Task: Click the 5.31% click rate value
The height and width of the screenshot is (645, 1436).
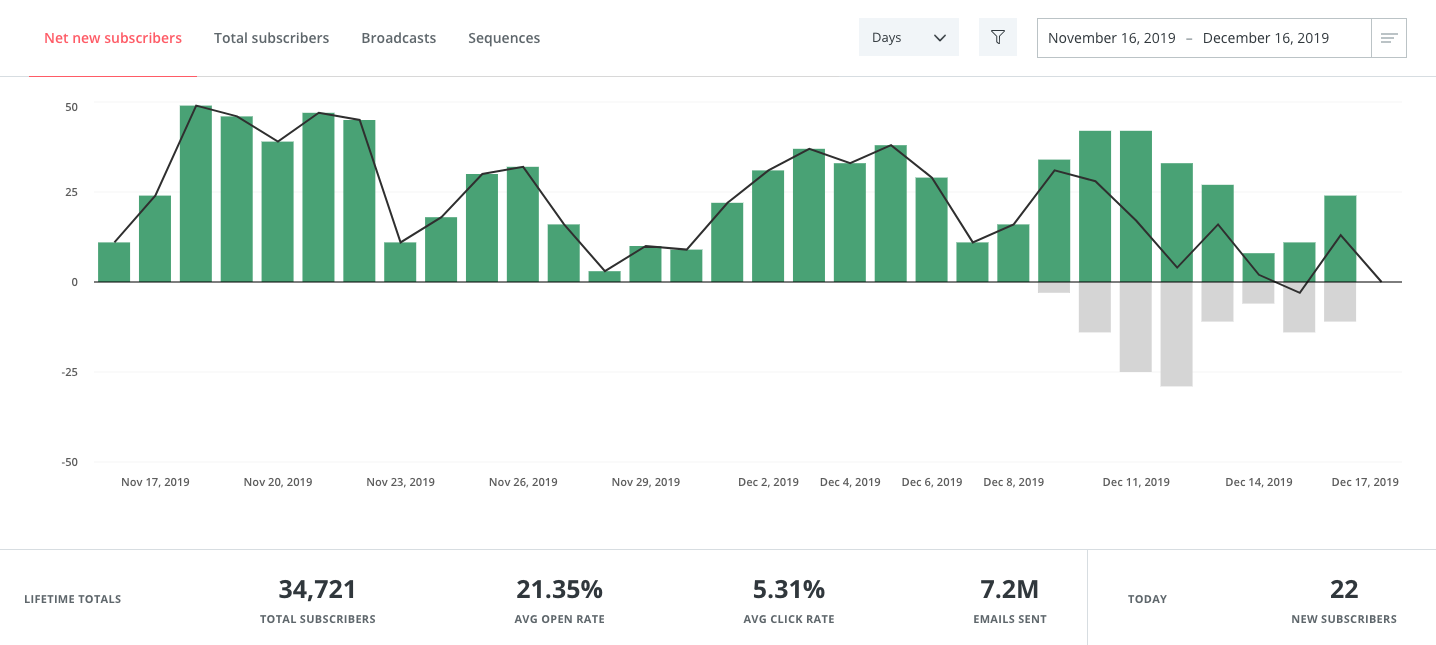Action: pos(788,589)
